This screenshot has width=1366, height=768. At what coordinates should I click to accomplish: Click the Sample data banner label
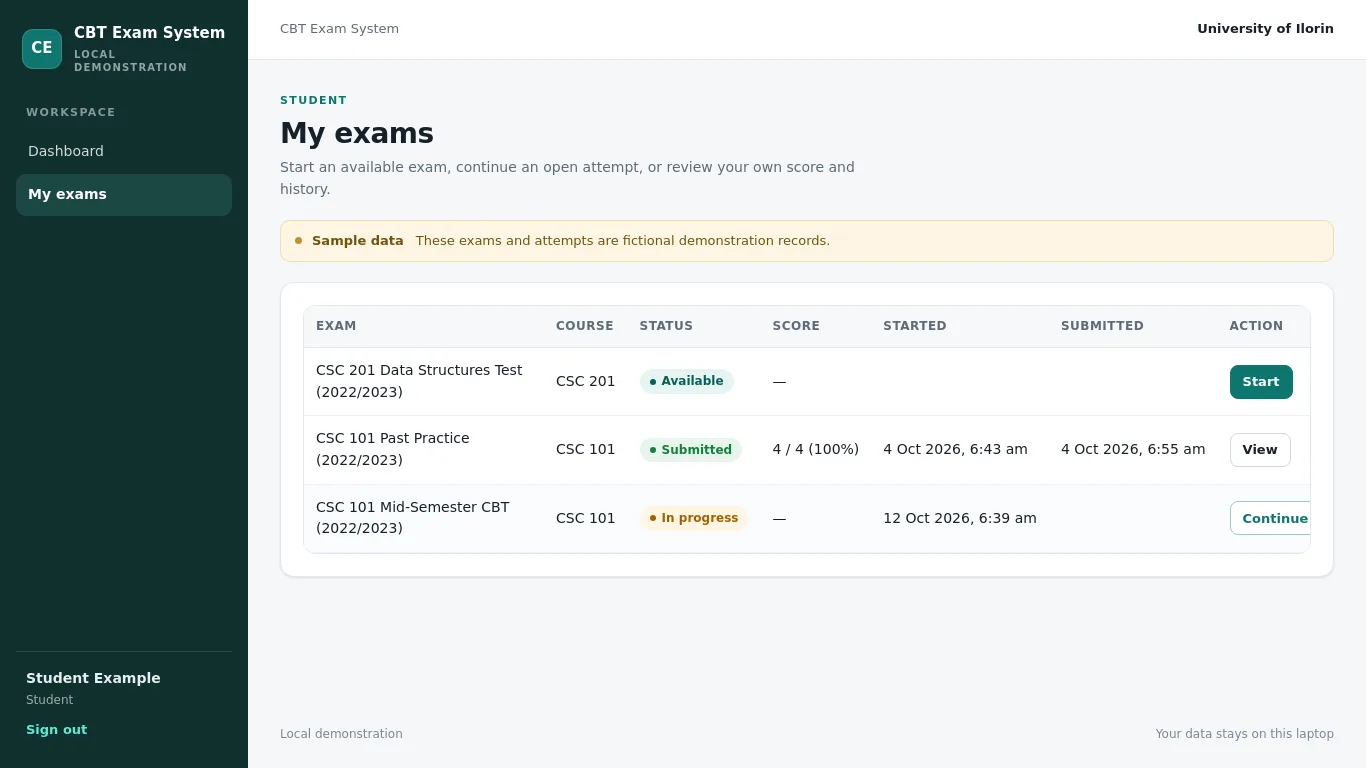(x=358, y=241)
